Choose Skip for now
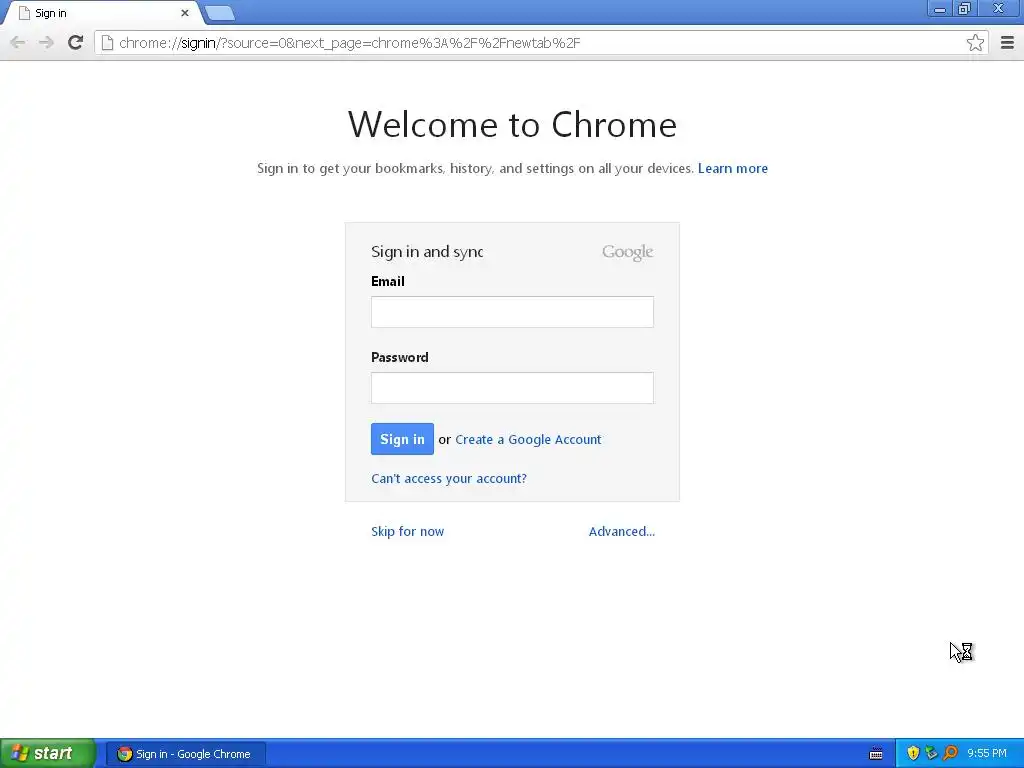 point(408,531)
